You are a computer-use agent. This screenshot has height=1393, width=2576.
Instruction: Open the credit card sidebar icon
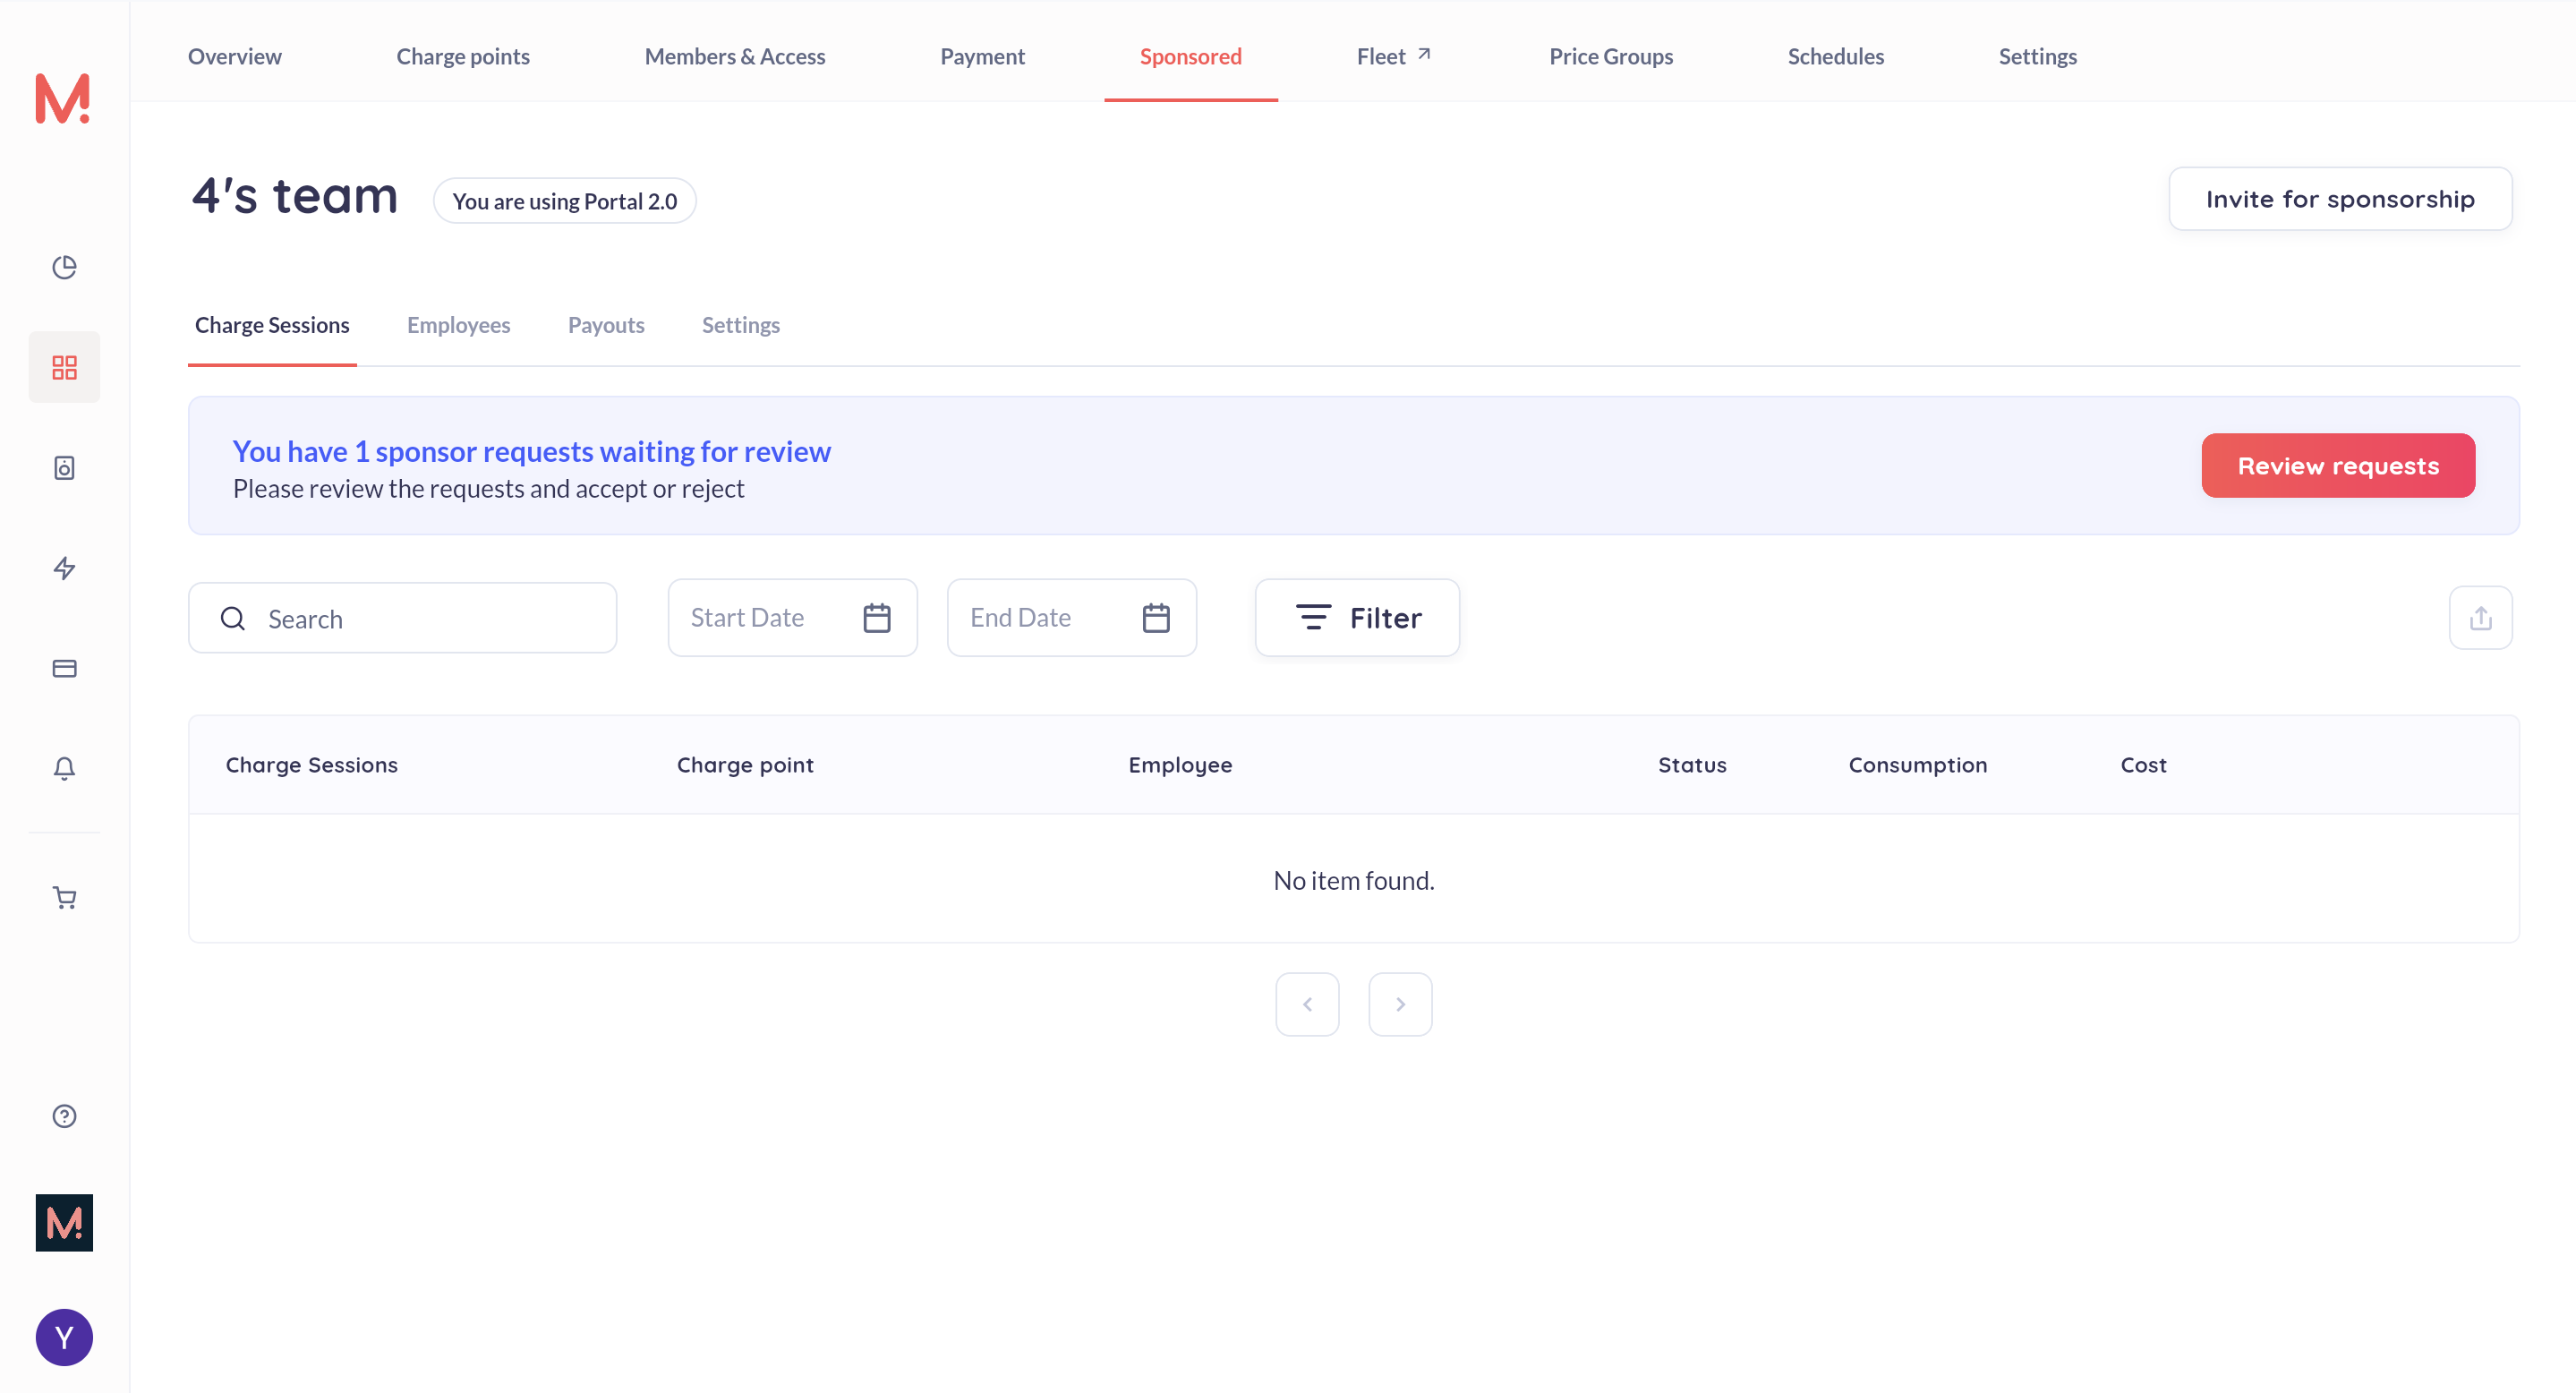pyautogui.click(x=64, y=668)
